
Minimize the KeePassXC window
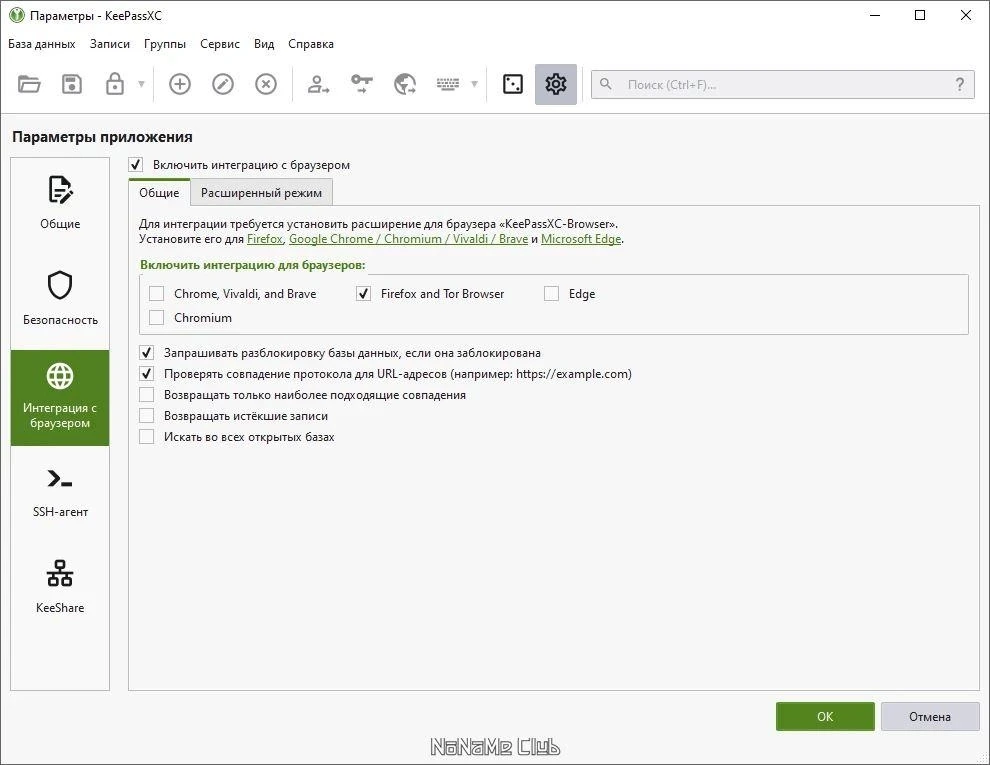[875, 15]
